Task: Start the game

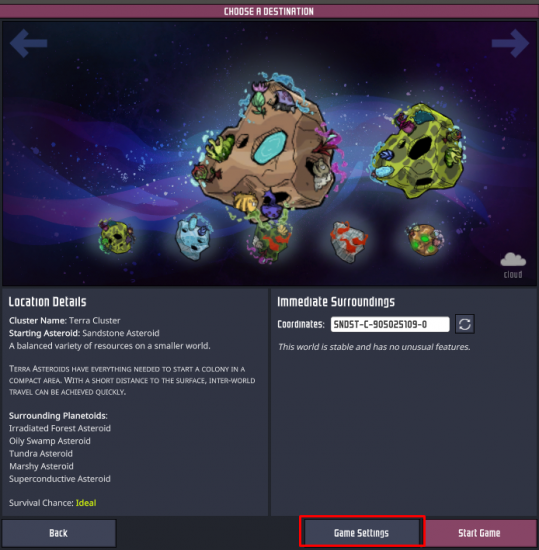Action: point(479,533)
